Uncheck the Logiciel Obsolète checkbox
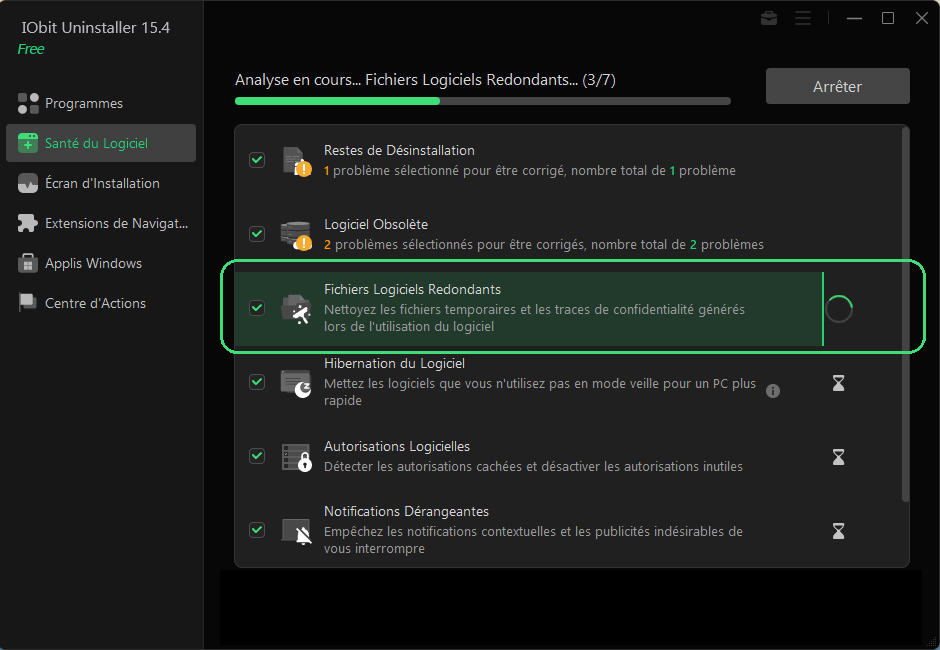The width and height of the screenshot is (940, 650). pos(257,233)
